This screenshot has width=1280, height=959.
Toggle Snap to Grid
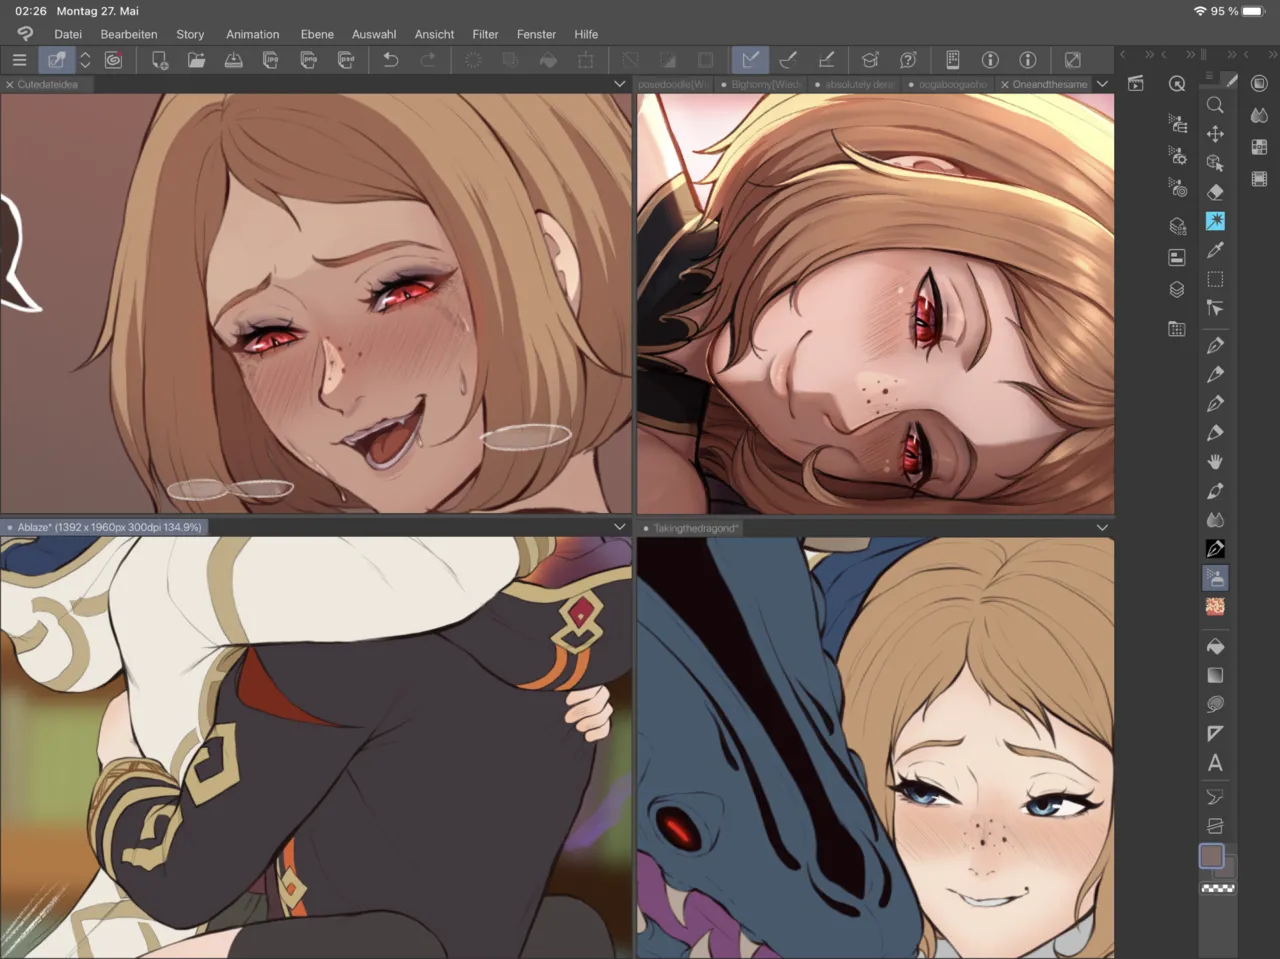[826, 60]
